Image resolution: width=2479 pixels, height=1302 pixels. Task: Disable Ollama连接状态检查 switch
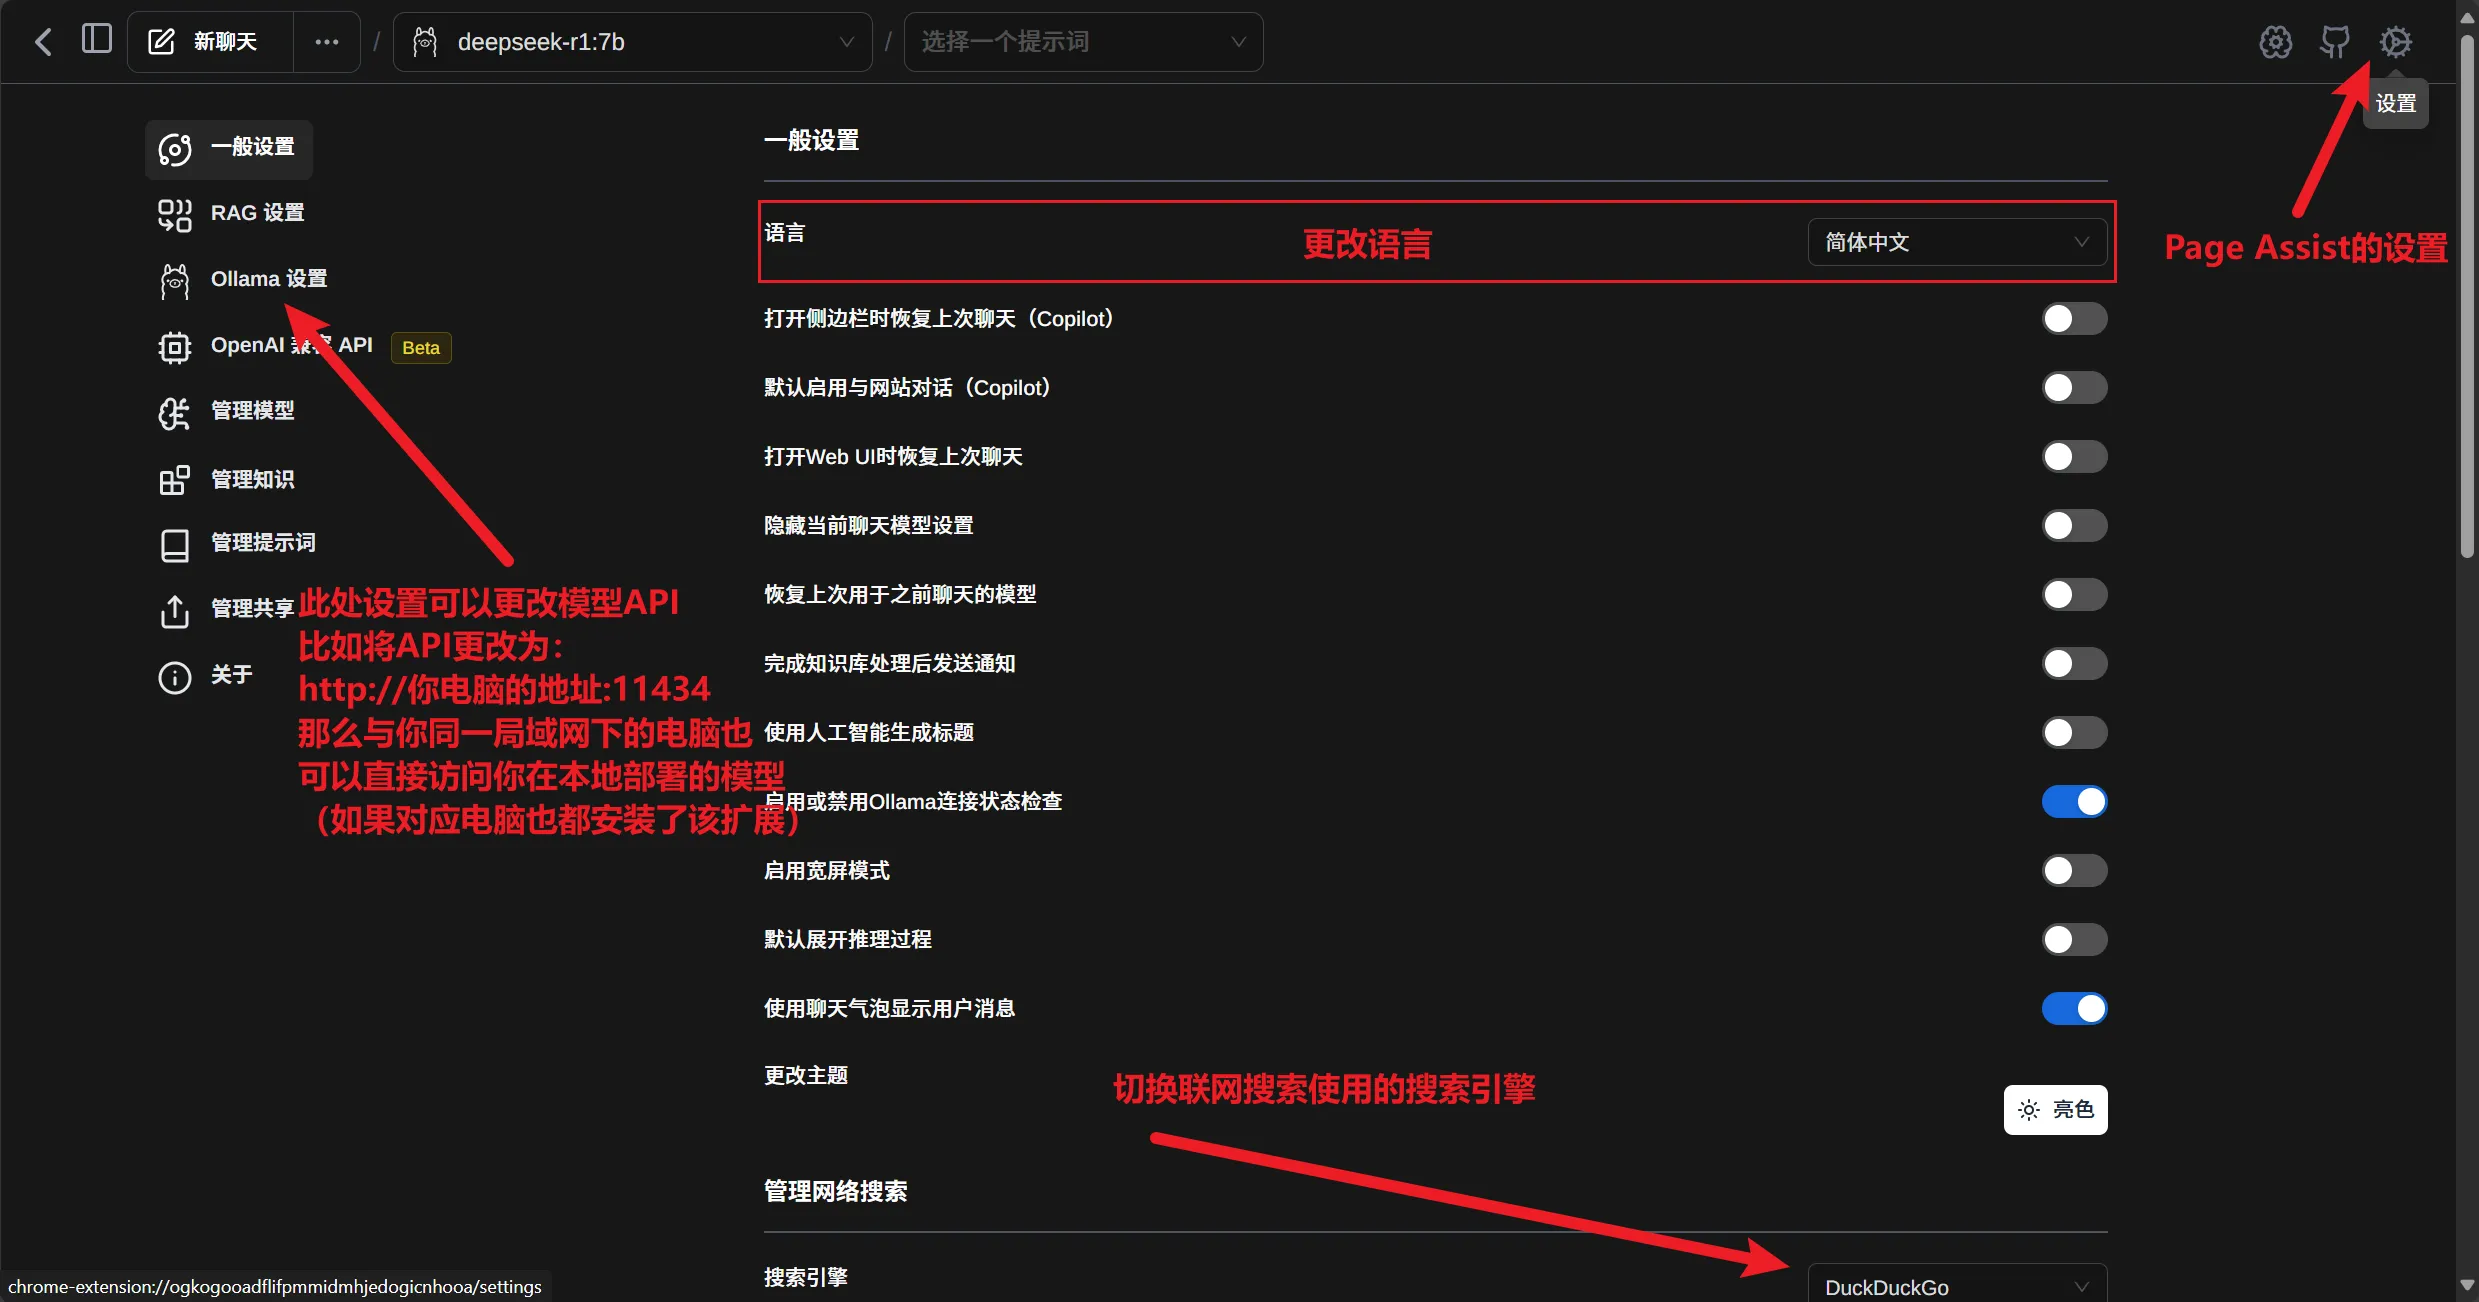(x=2074, y=801)
